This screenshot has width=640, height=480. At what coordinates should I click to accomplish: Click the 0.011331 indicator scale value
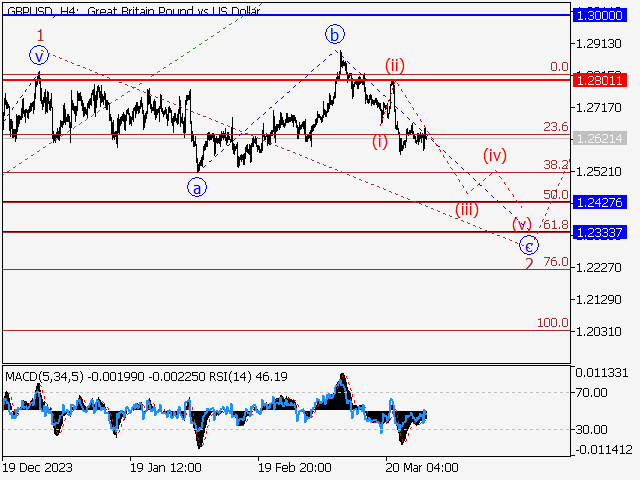coord(602,373)
